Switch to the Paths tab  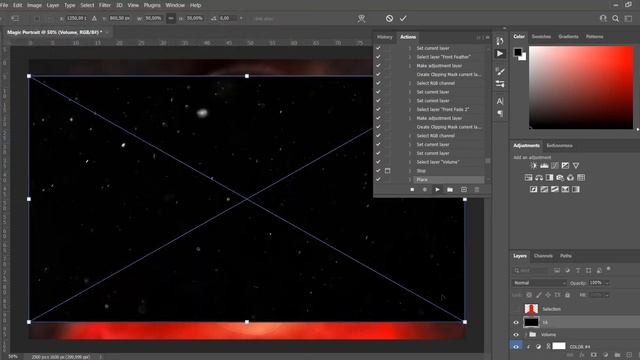click(566, 256)
